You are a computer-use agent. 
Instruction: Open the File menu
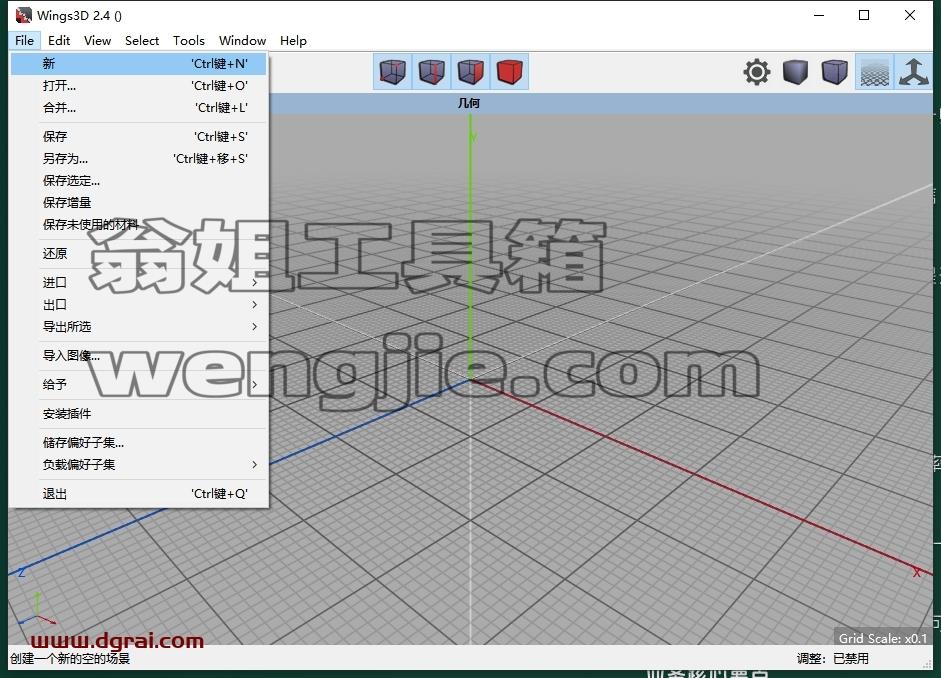pyautogui.click(x=25, y=41)
